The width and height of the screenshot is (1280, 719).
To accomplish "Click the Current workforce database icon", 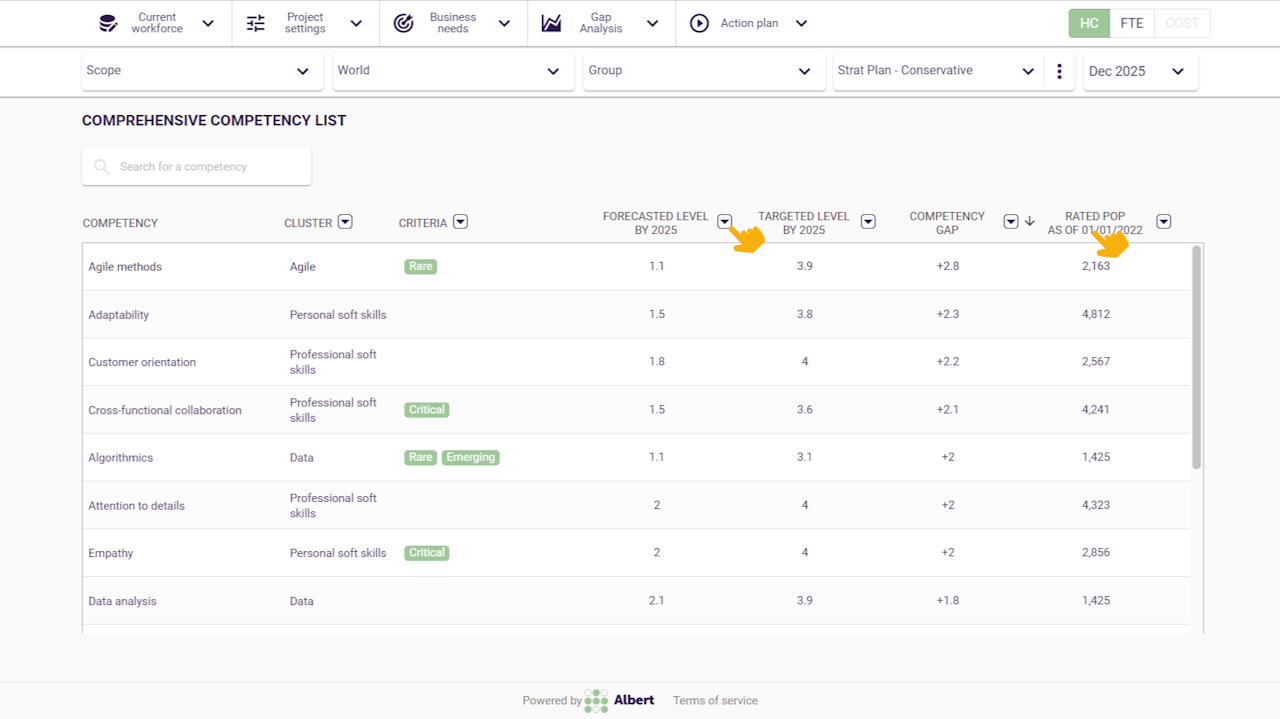I will coord(108,23).
